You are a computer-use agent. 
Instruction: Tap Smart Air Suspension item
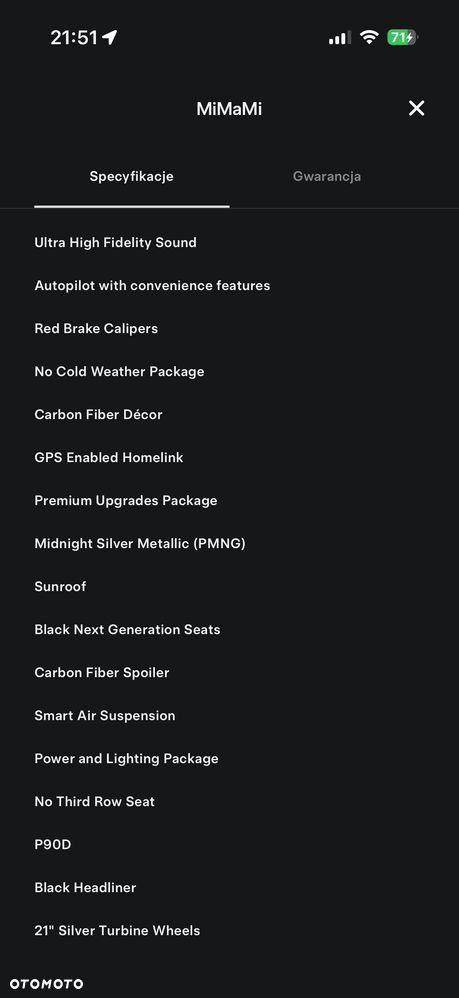(105, 716)
